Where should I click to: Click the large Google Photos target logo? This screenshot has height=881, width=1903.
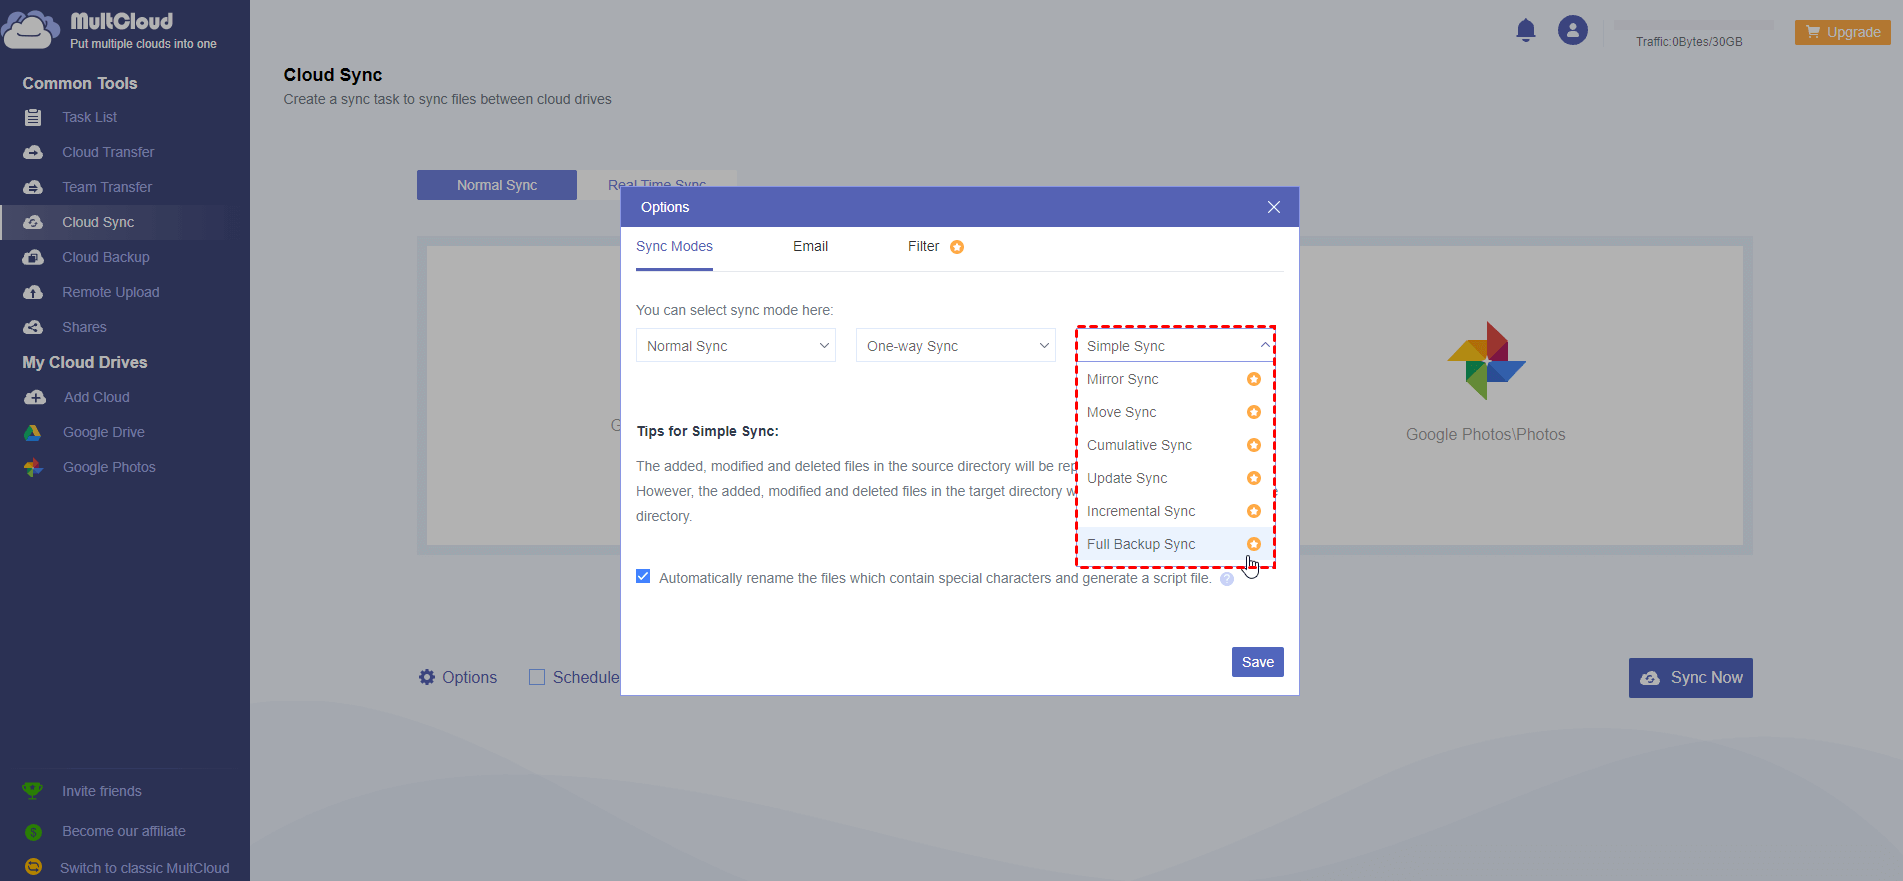click(x=1486, y=361)
